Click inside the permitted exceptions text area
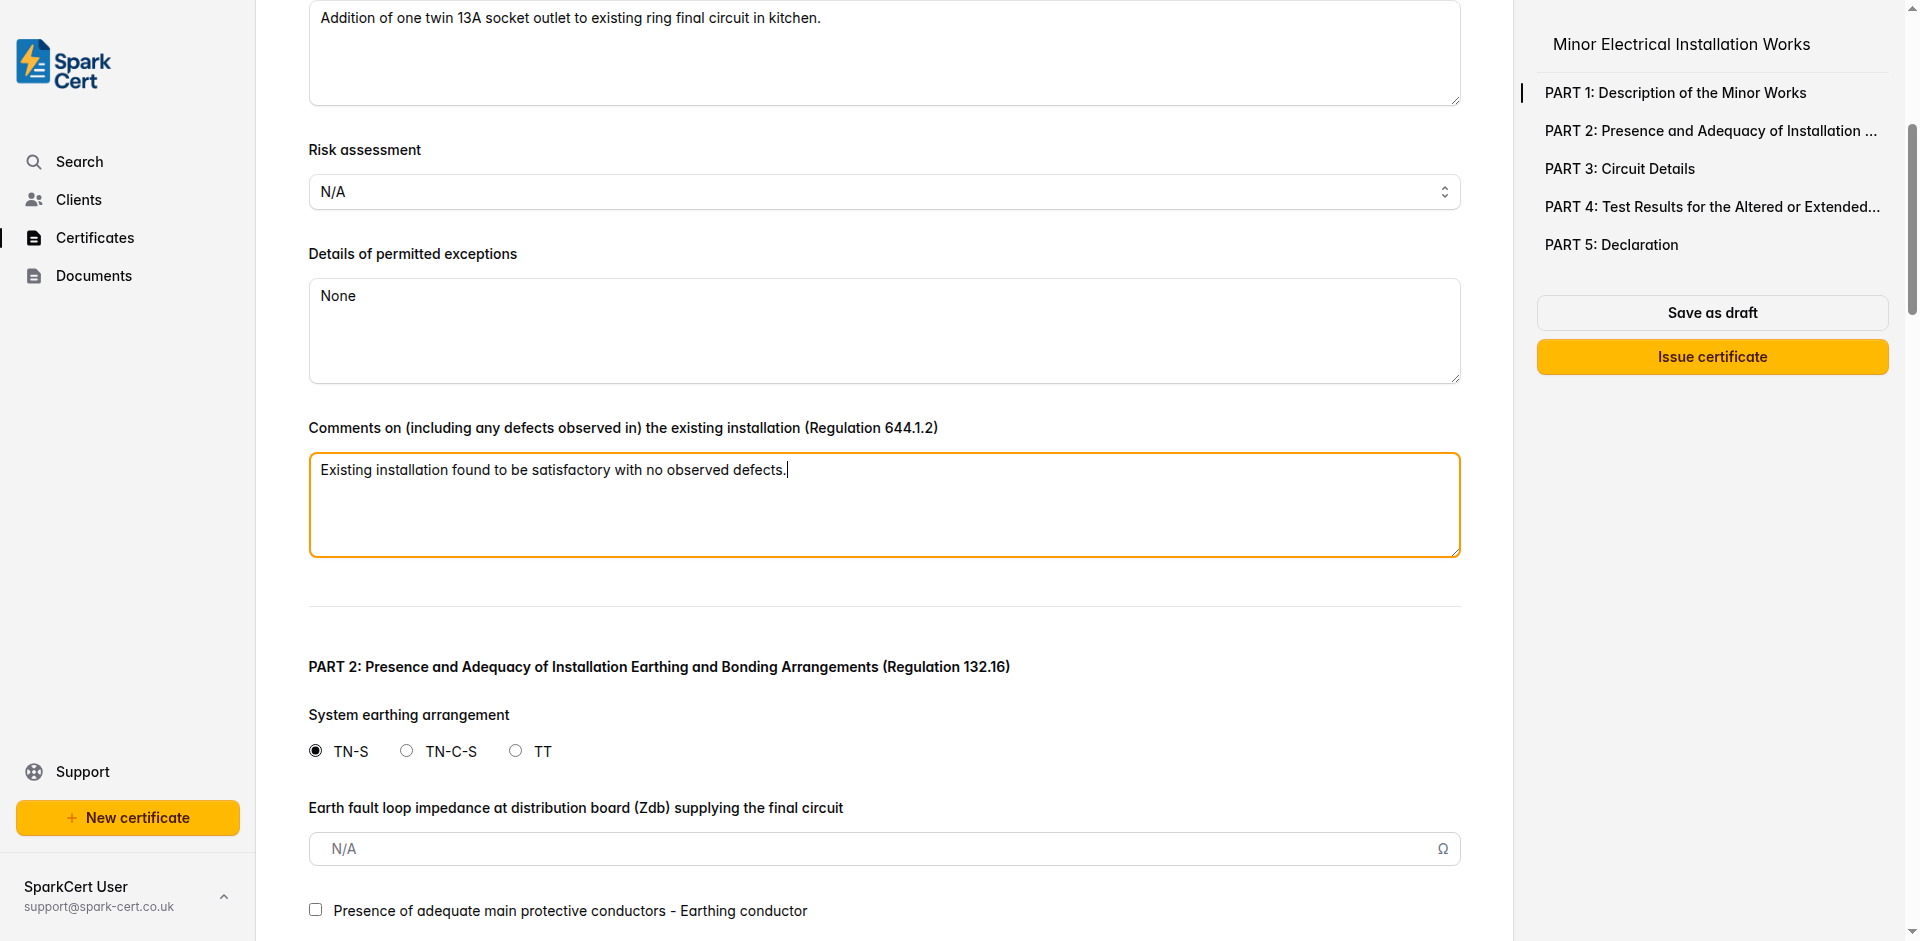 tap(884, 330)
